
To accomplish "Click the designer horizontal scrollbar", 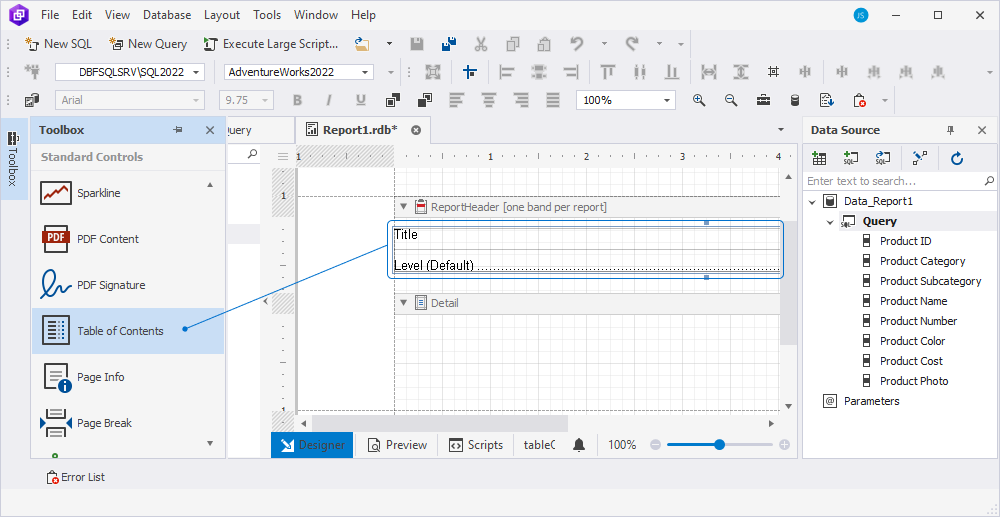I will (x=440, y=423).
